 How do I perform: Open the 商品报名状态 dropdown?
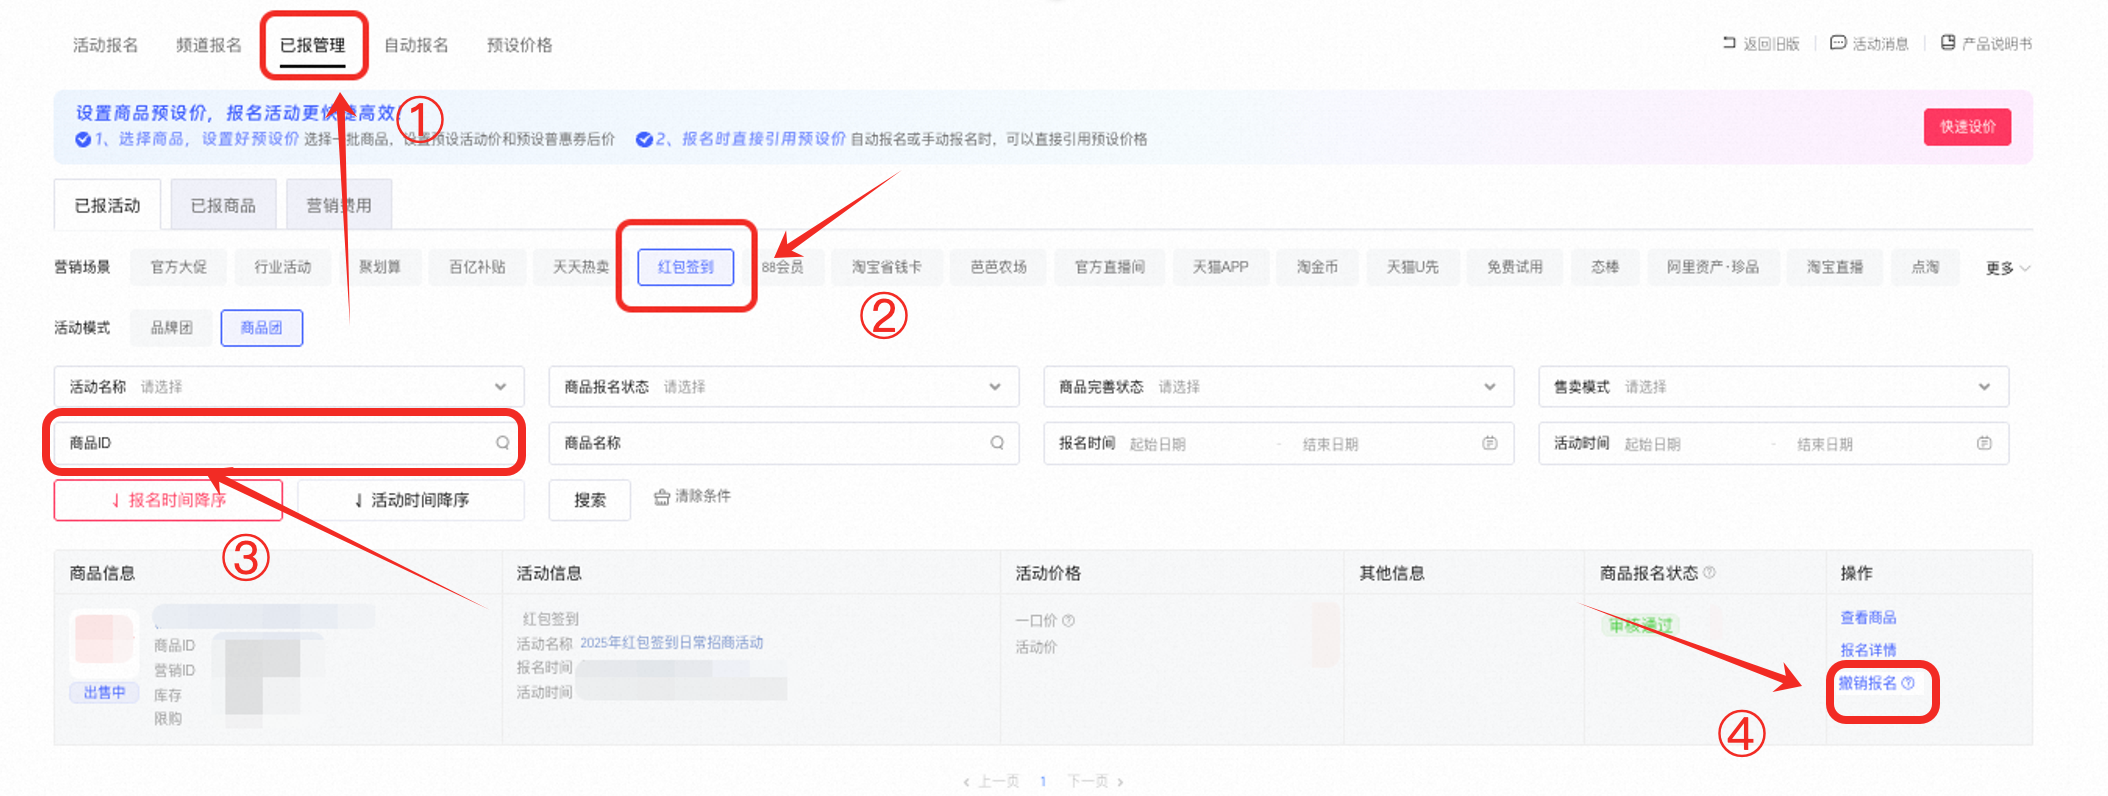tap(784, 387)
